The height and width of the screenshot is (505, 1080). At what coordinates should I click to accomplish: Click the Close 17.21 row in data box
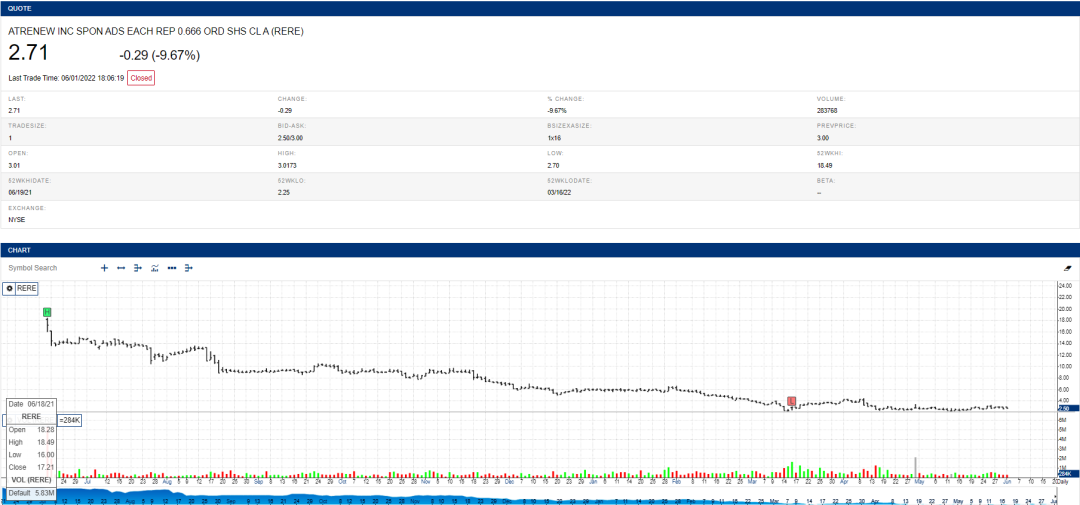click(x=32, y=466)
